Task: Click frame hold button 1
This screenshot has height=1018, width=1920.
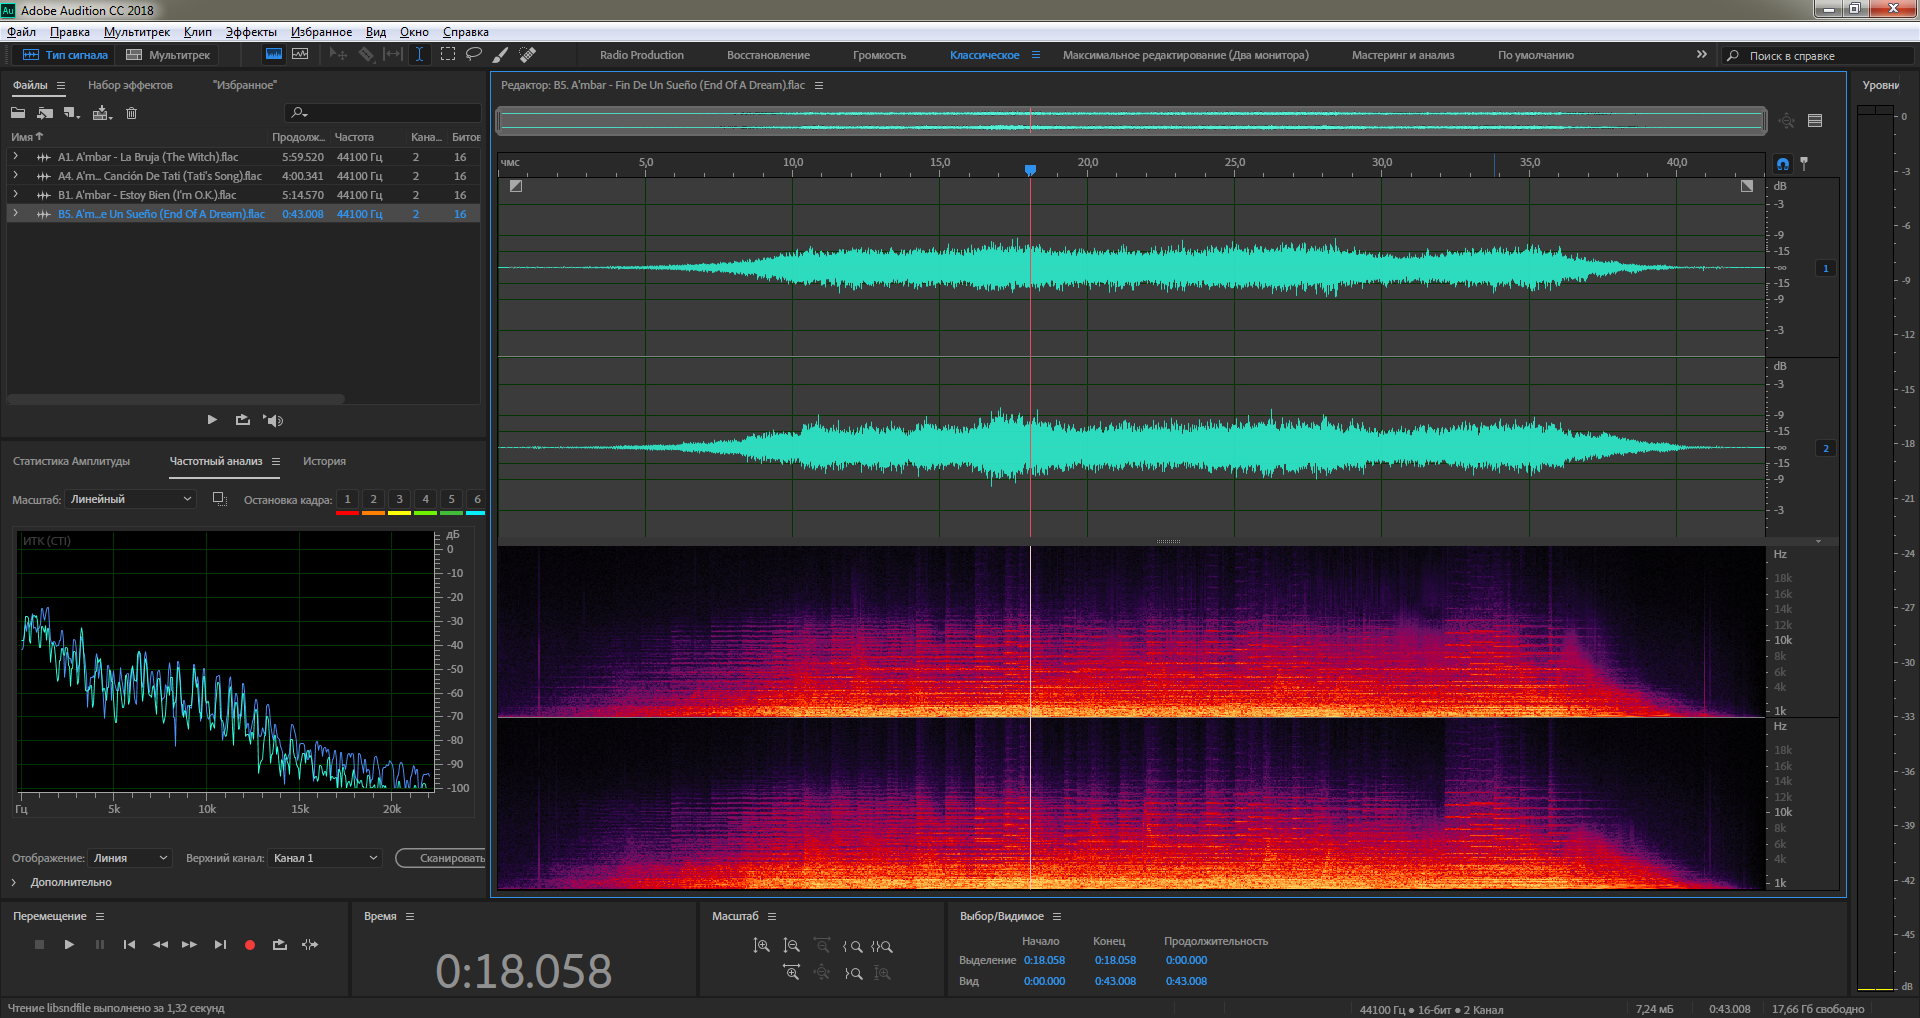Action: pos(347,499)
